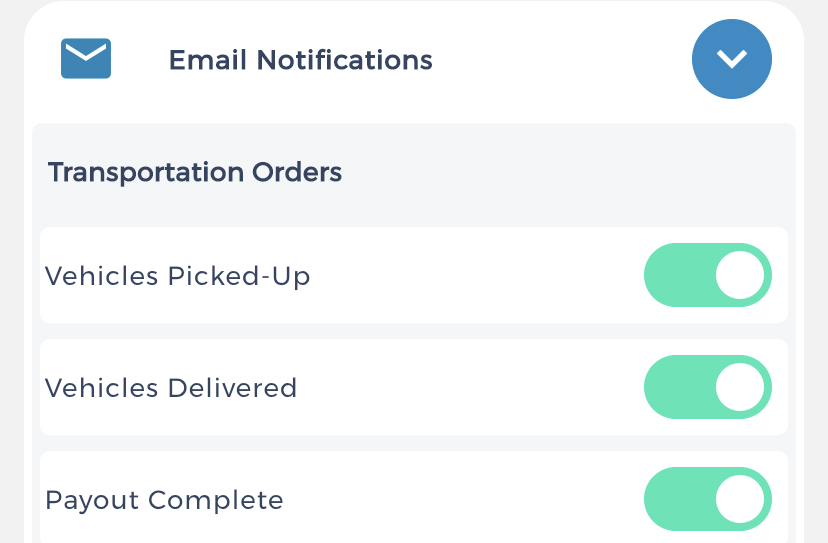
Task: Click the white knob of Vehicles Picked-Up switch
Action: point(740,275)
